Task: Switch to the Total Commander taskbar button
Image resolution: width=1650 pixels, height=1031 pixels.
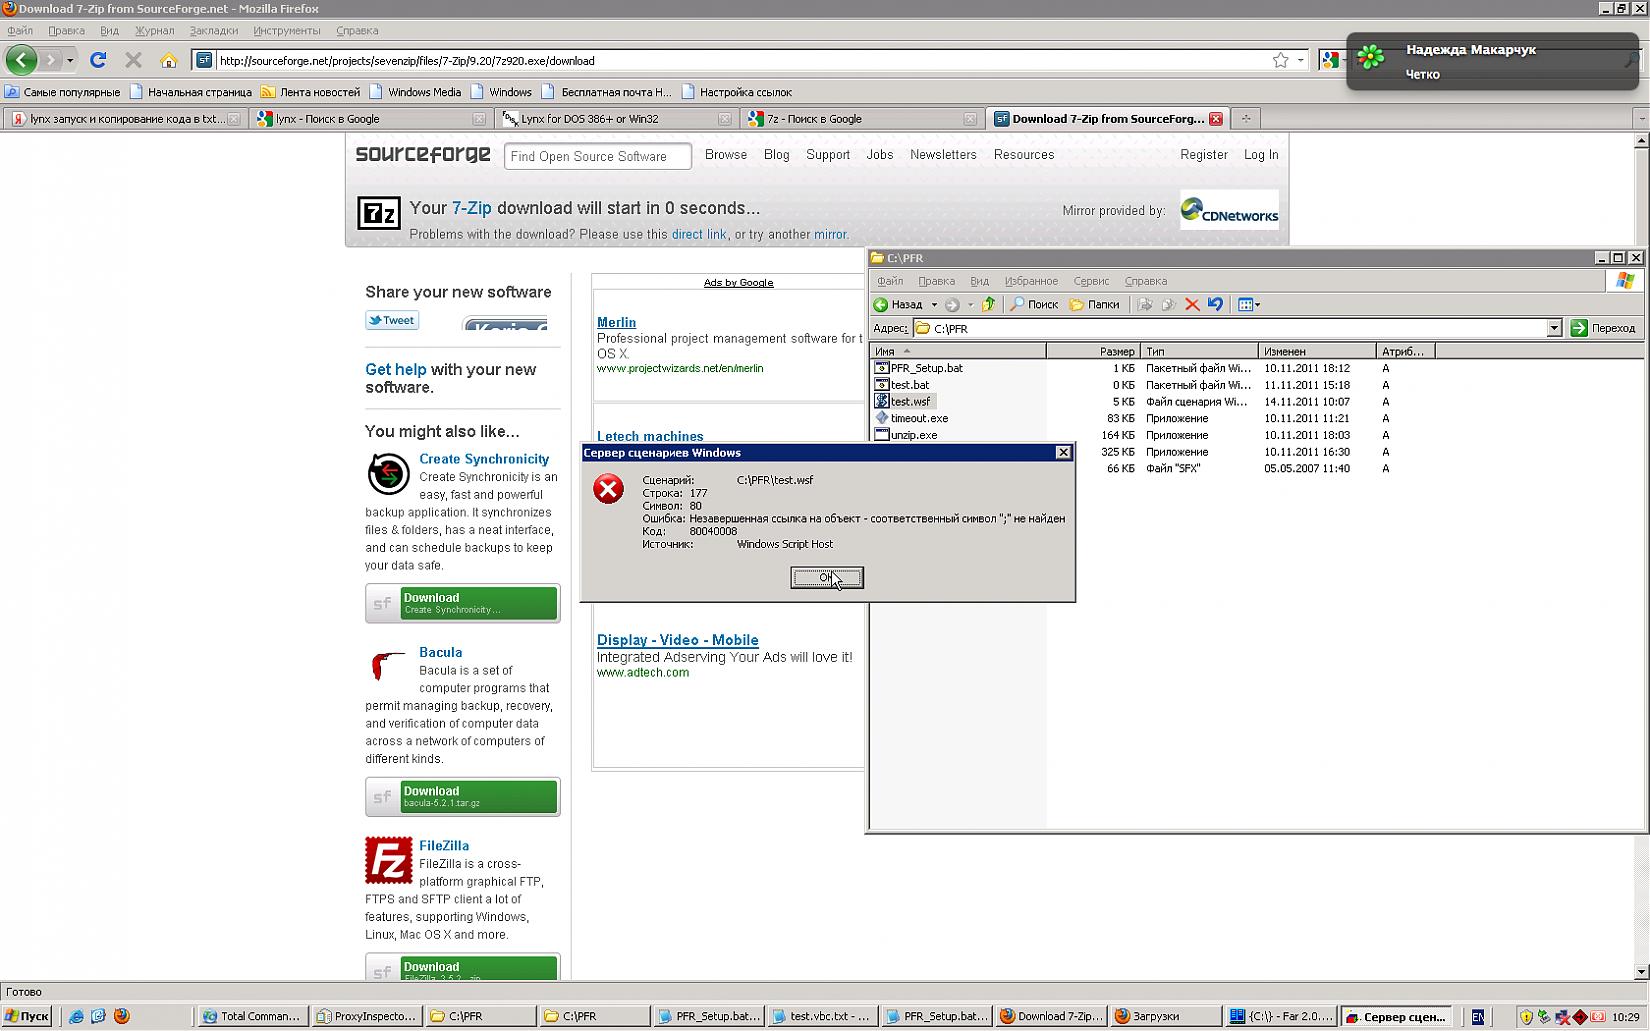Action: (251, 1016)
